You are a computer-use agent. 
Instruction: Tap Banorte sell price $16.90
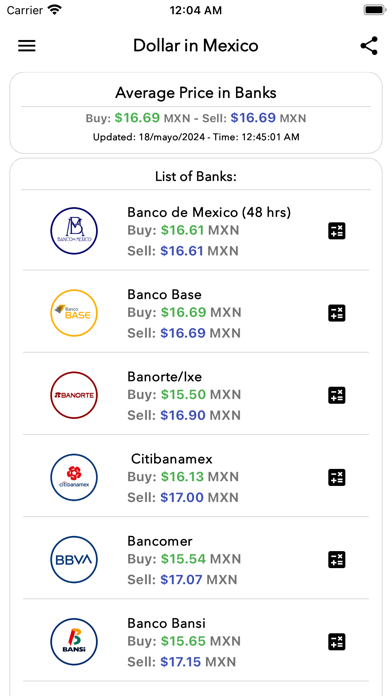click(183, 415)
